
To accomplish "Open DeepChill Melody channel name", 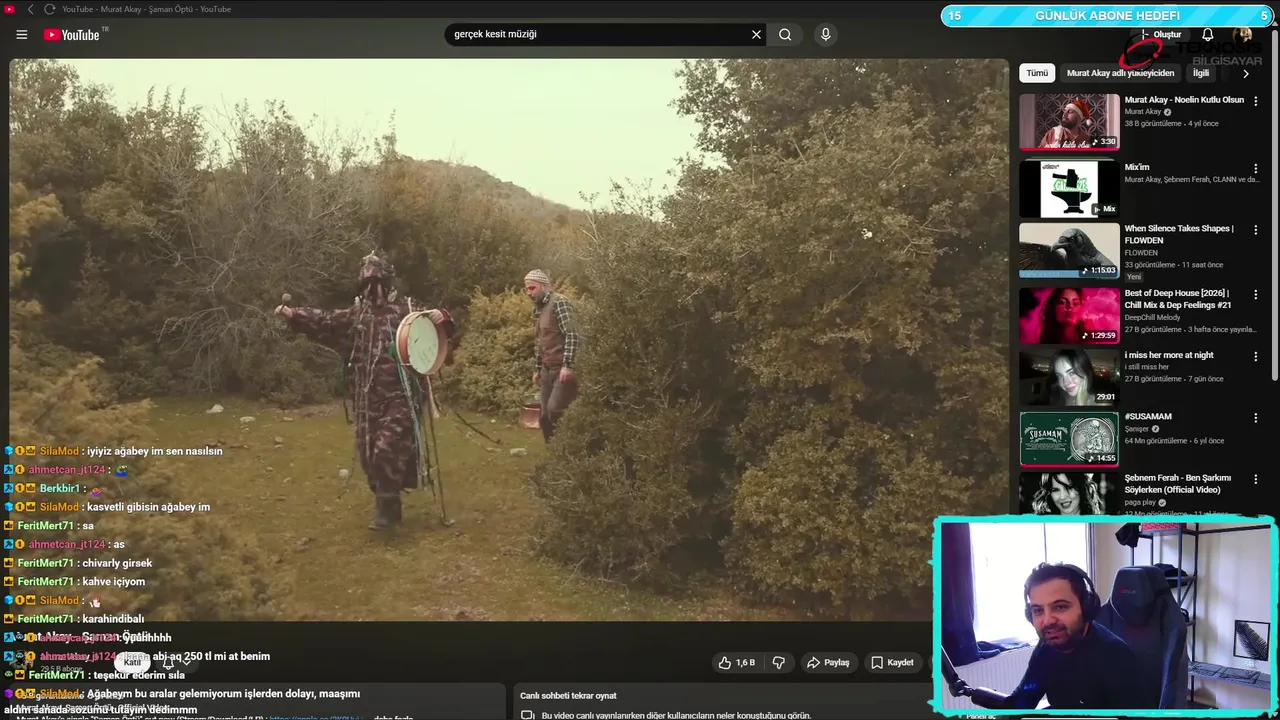I will [1152, 318].
